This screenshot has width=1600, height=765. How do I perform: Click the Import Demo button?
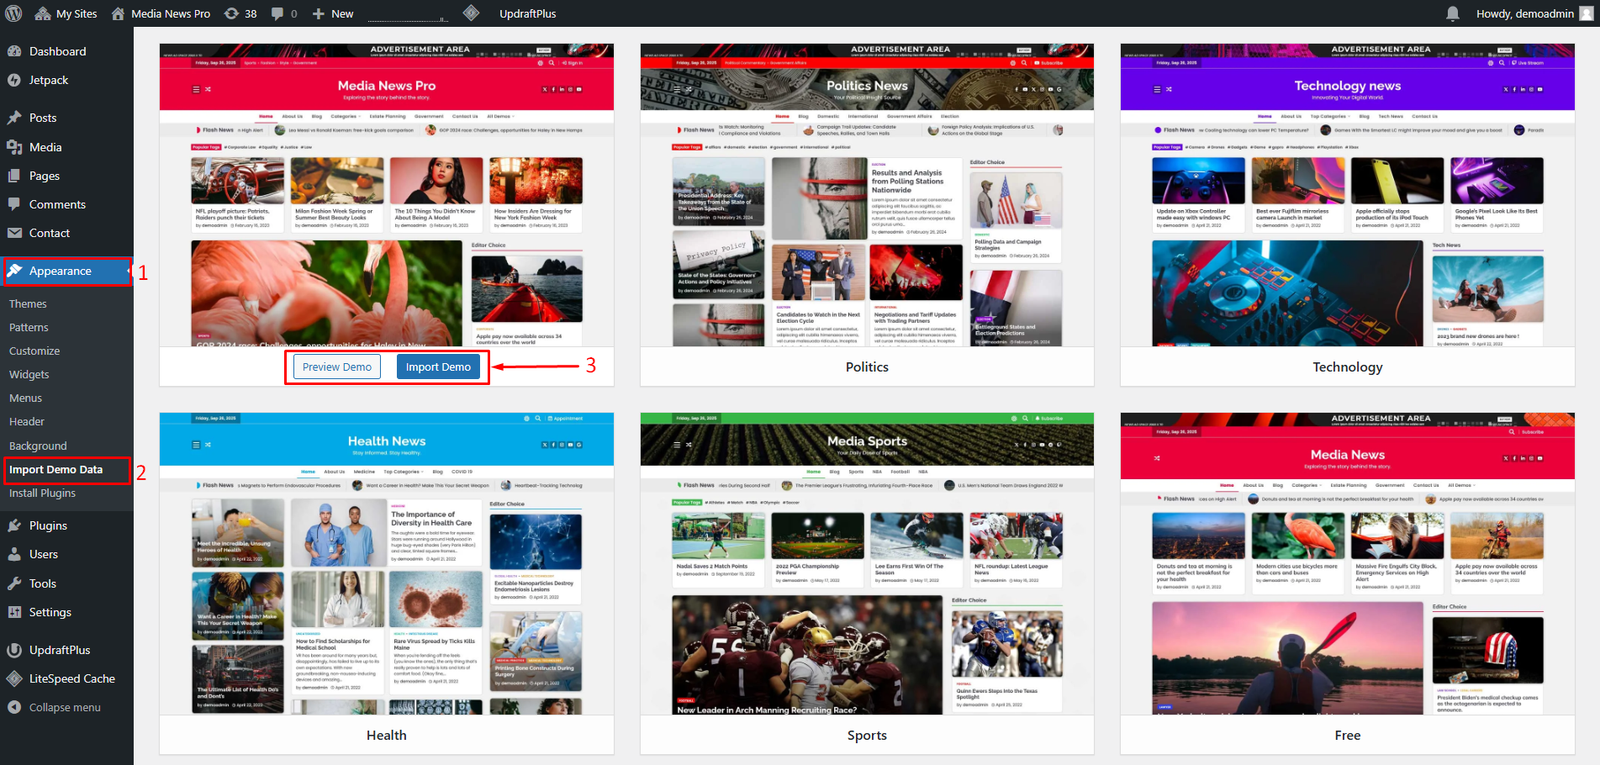coord(438,367)
